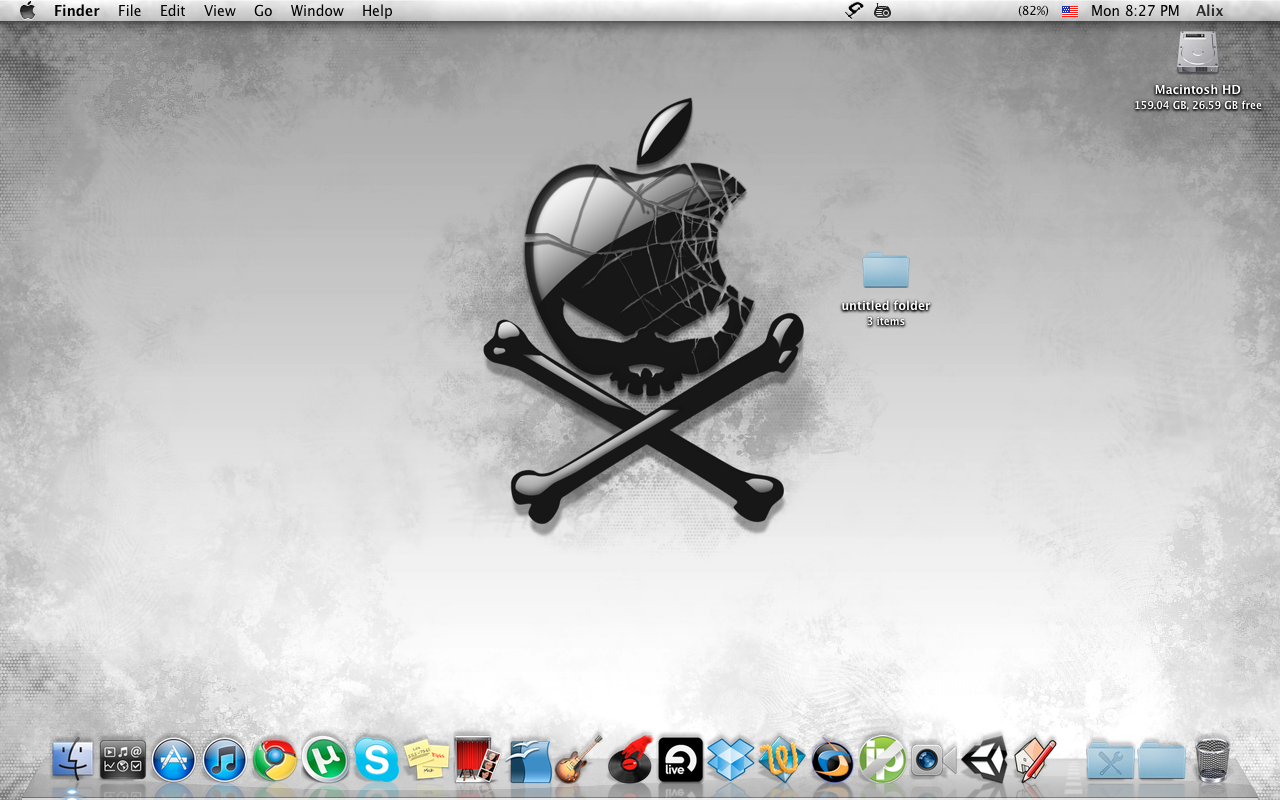Click the clamp status icon in menu bar
The height and width of the screenshot is (800, 1280).
pos(853,10)
